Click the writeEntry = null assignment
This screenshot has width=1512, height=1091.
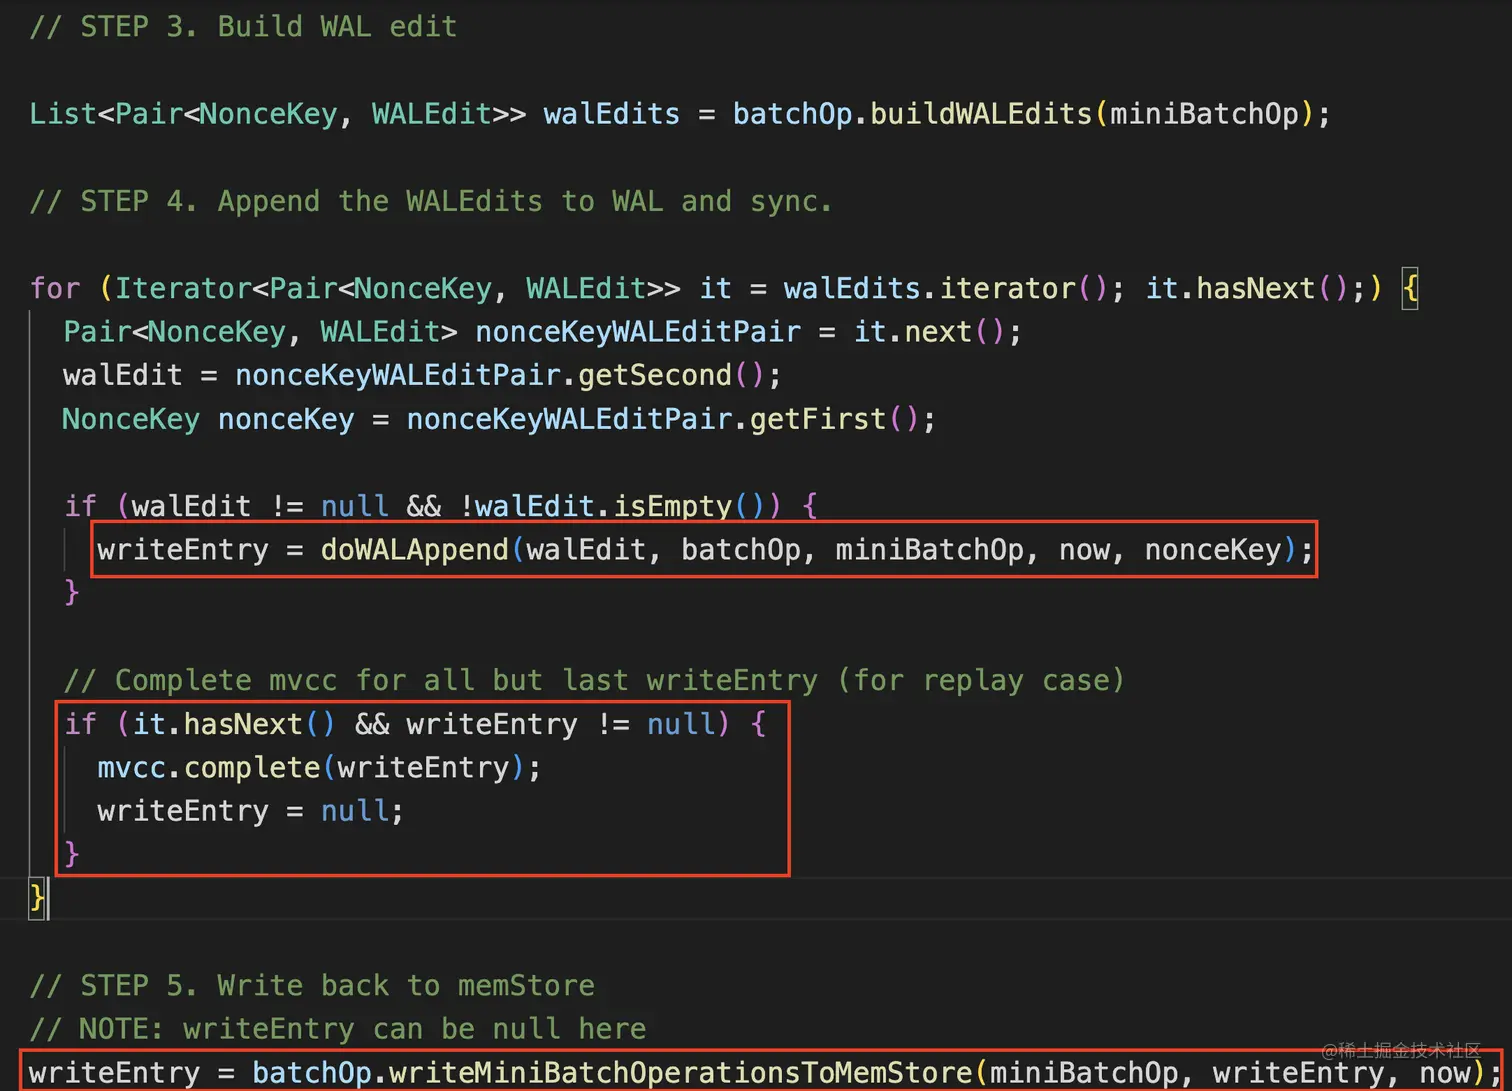[x=248, y=810]
